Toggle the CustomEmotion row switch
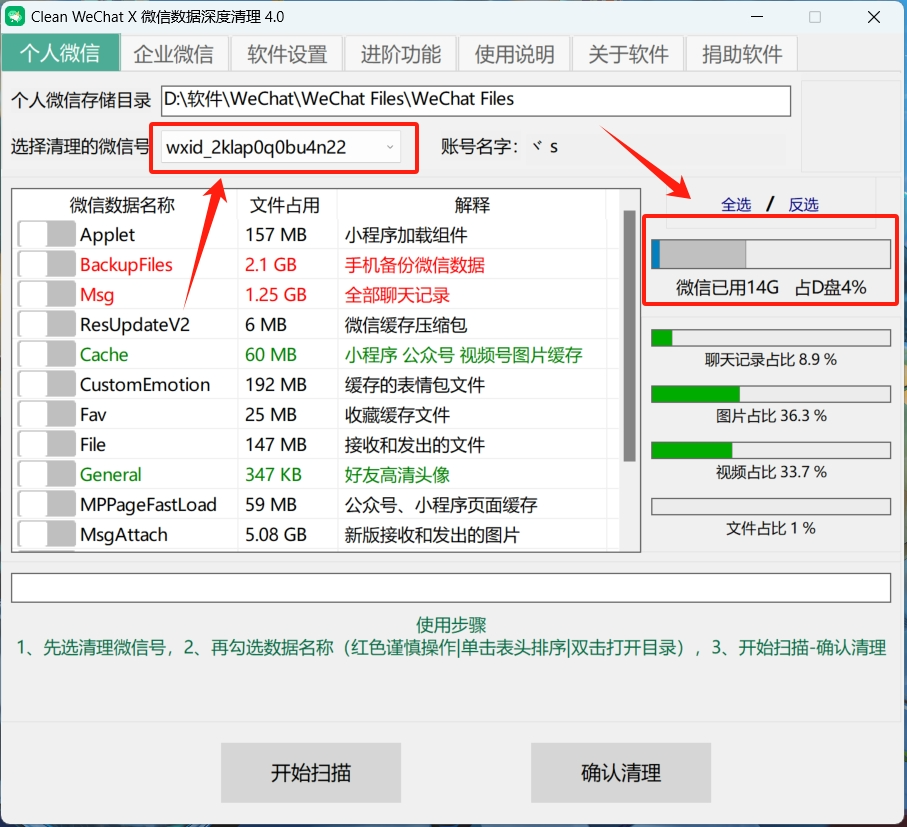 click(47, 385)
